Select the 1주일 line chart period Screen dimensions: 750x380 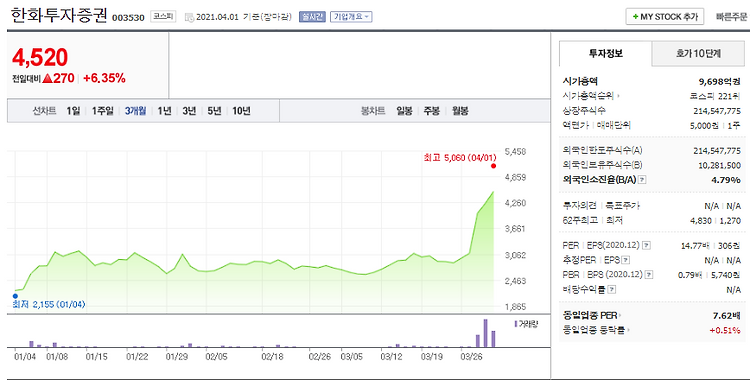point(102,111)
